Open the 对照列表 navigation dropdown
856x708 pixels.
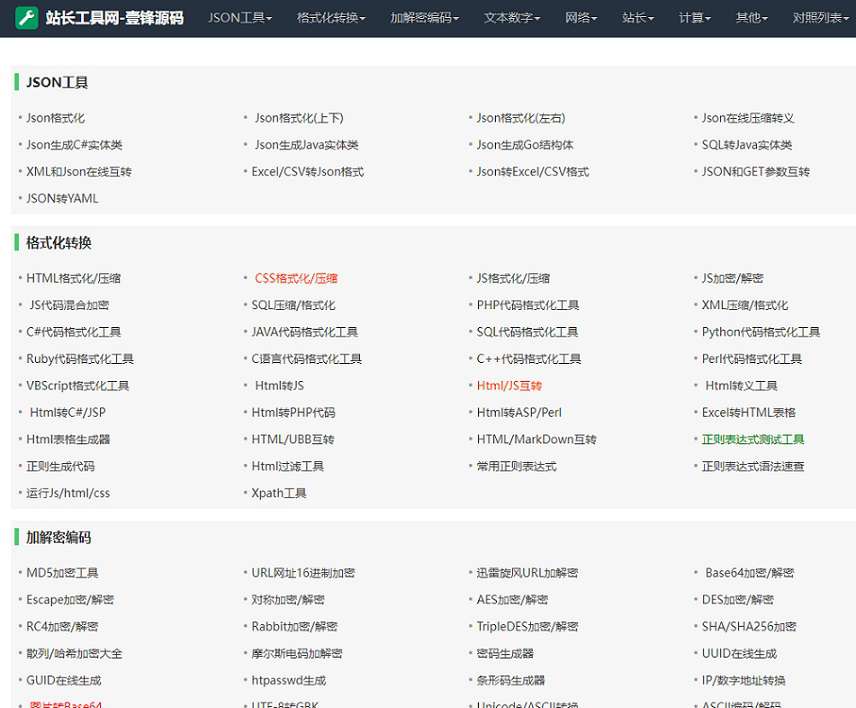821,18
